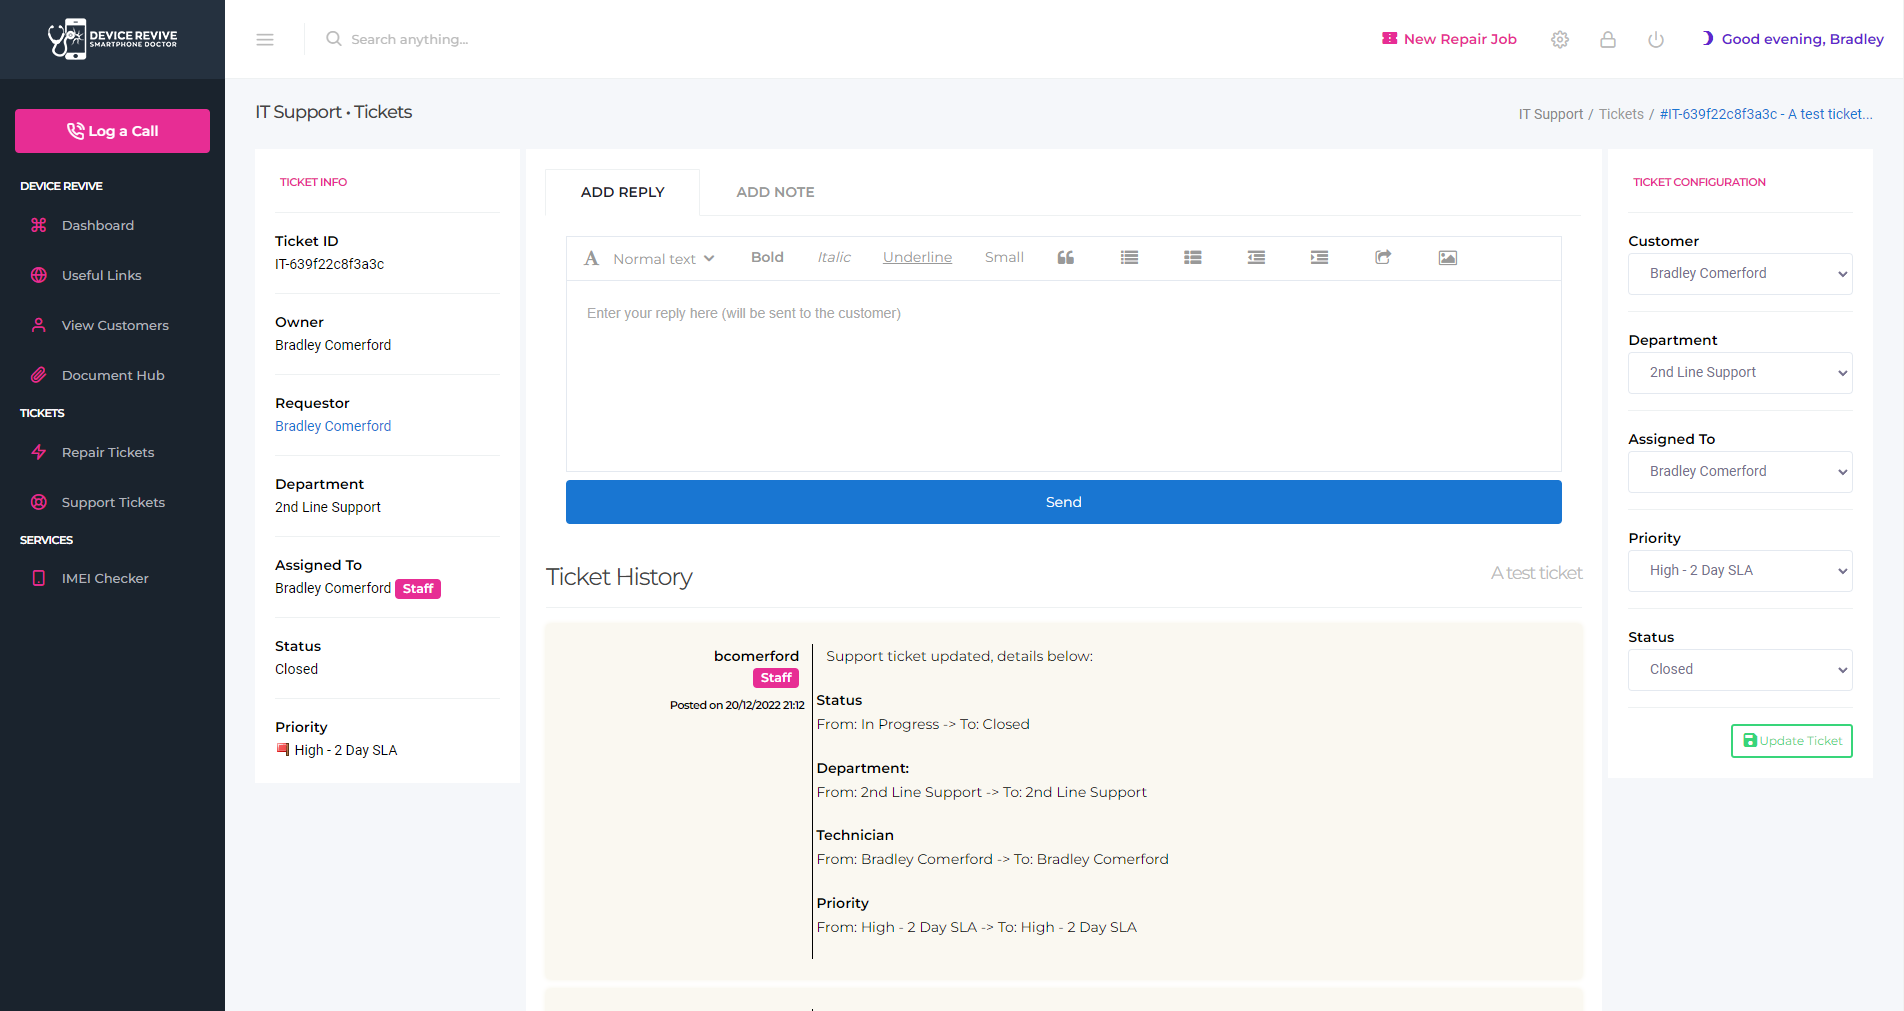
Task: Open settings via the gear icon
Action: pos(1559,40)
